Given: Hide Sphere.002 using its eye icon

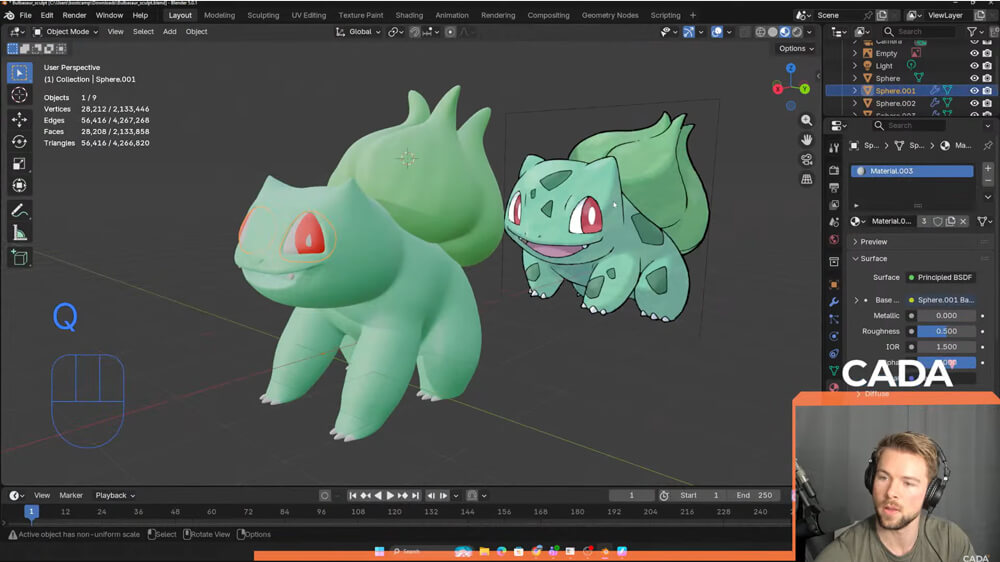Looking at the screenshot, I should [974, 103].
